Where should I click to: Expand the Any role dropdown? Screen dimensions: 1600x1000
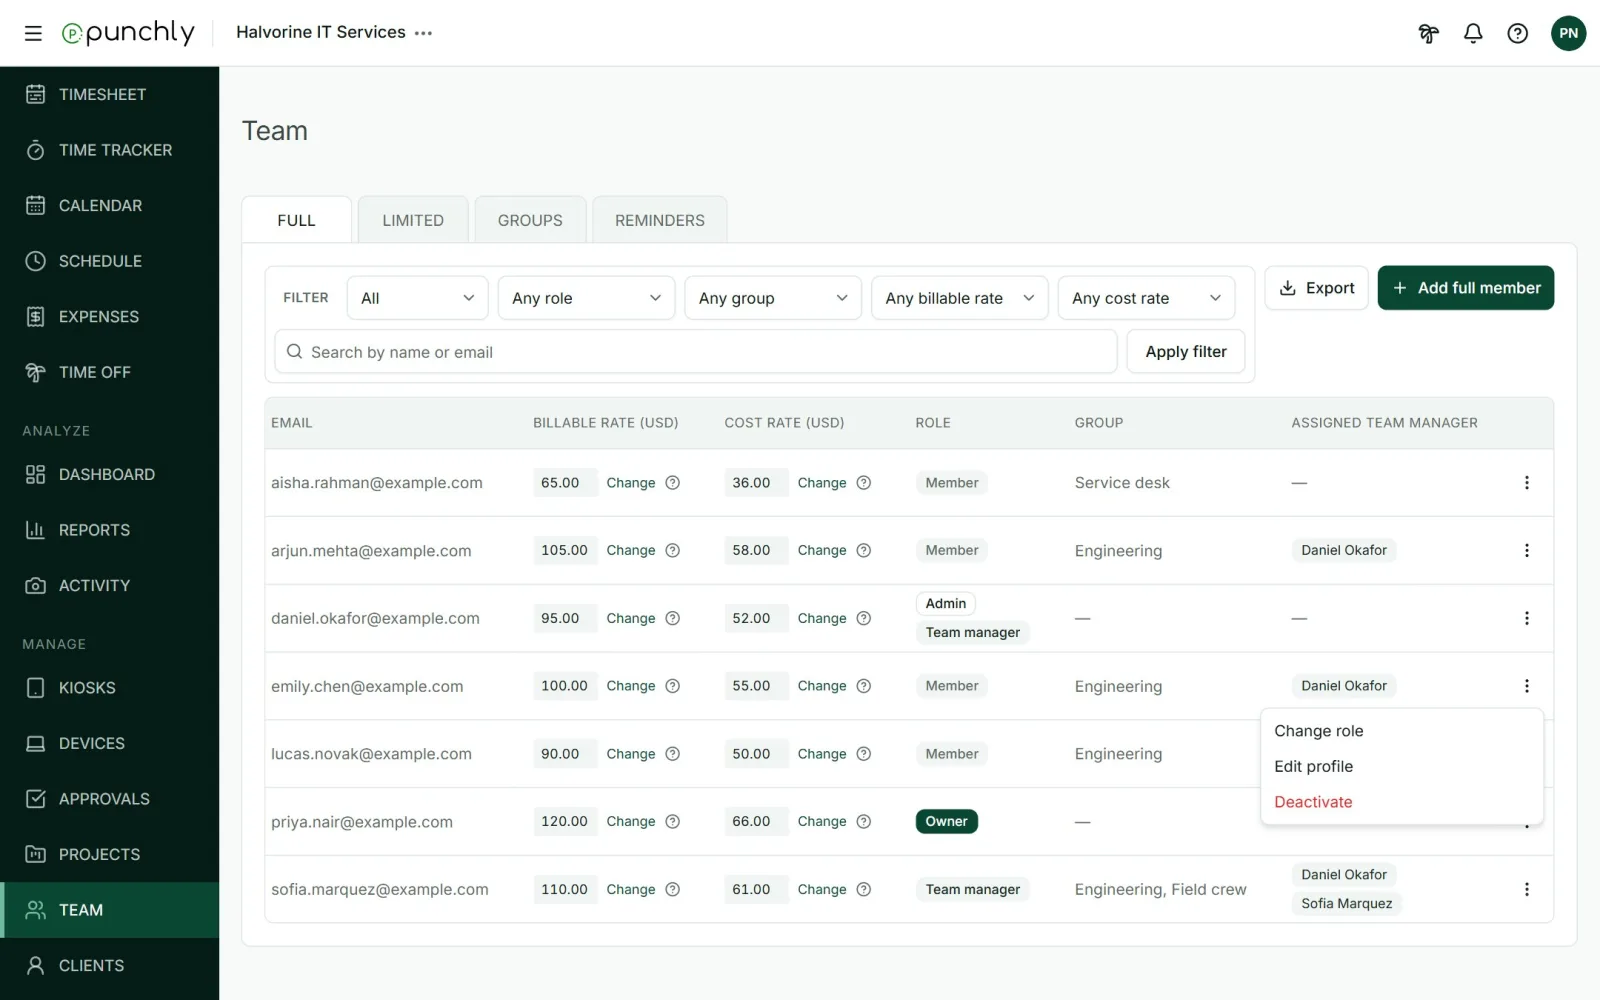pos(586,298)
